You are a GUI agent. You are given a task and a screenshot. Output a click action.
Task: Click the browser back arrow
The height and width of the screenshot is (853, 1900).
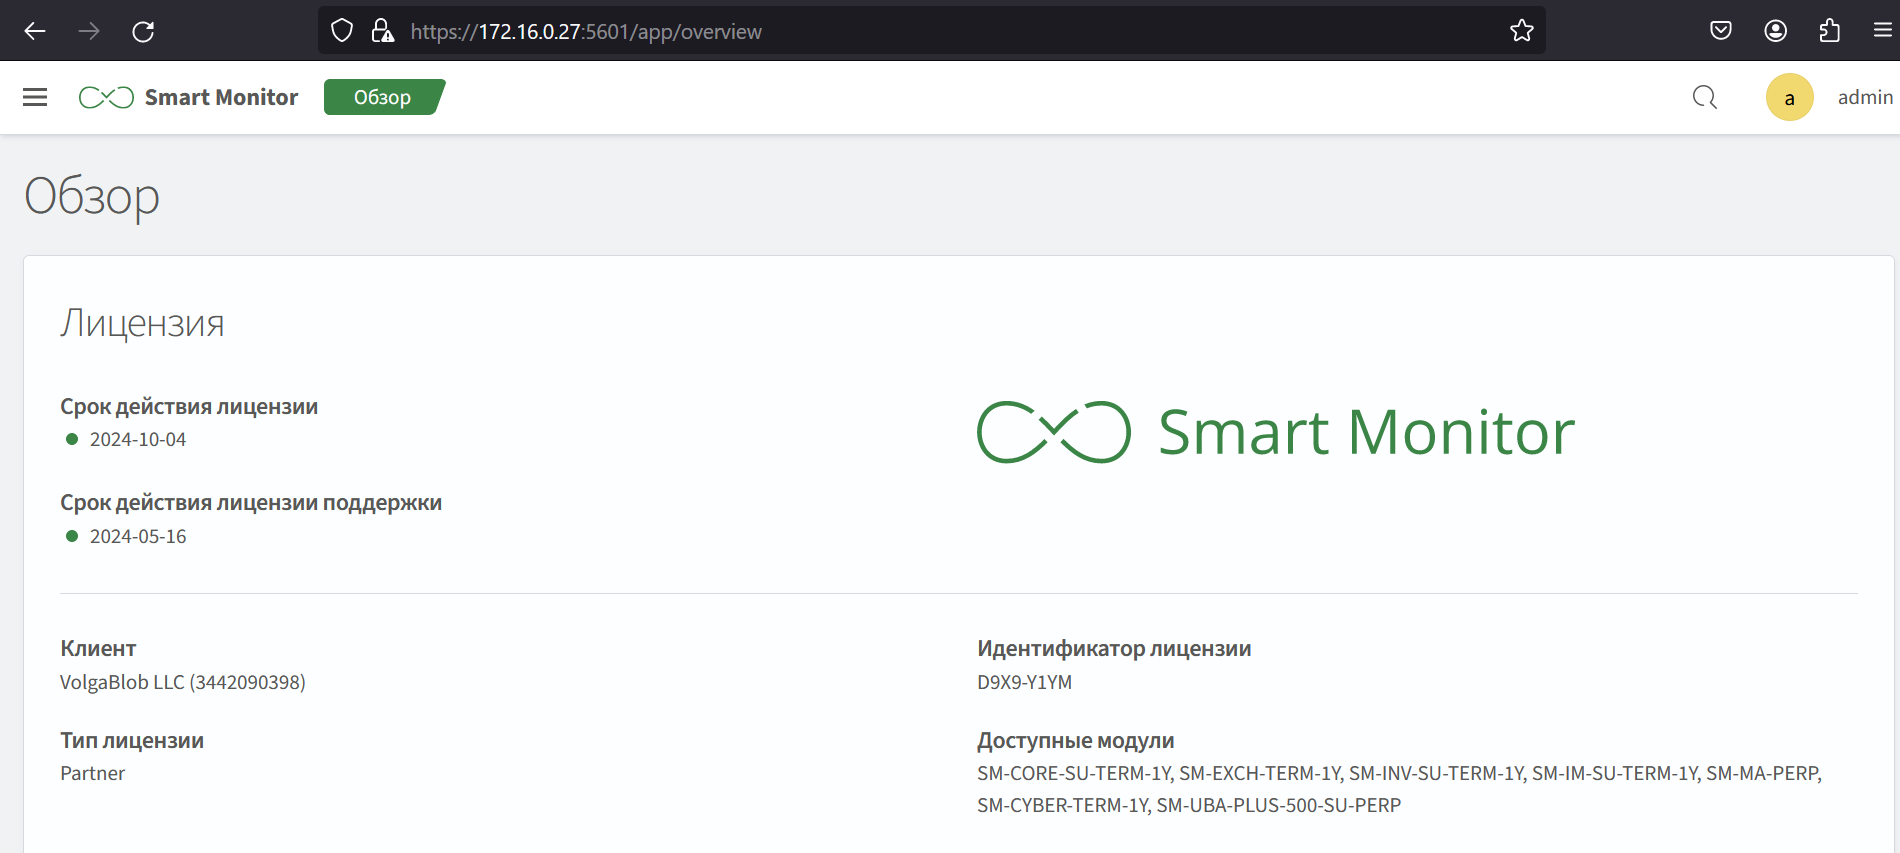click(35, 31)
